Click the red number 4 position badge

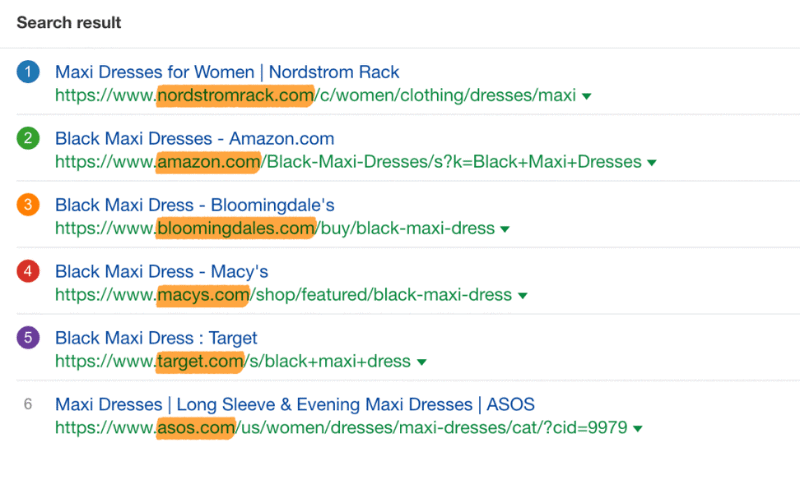28,271
